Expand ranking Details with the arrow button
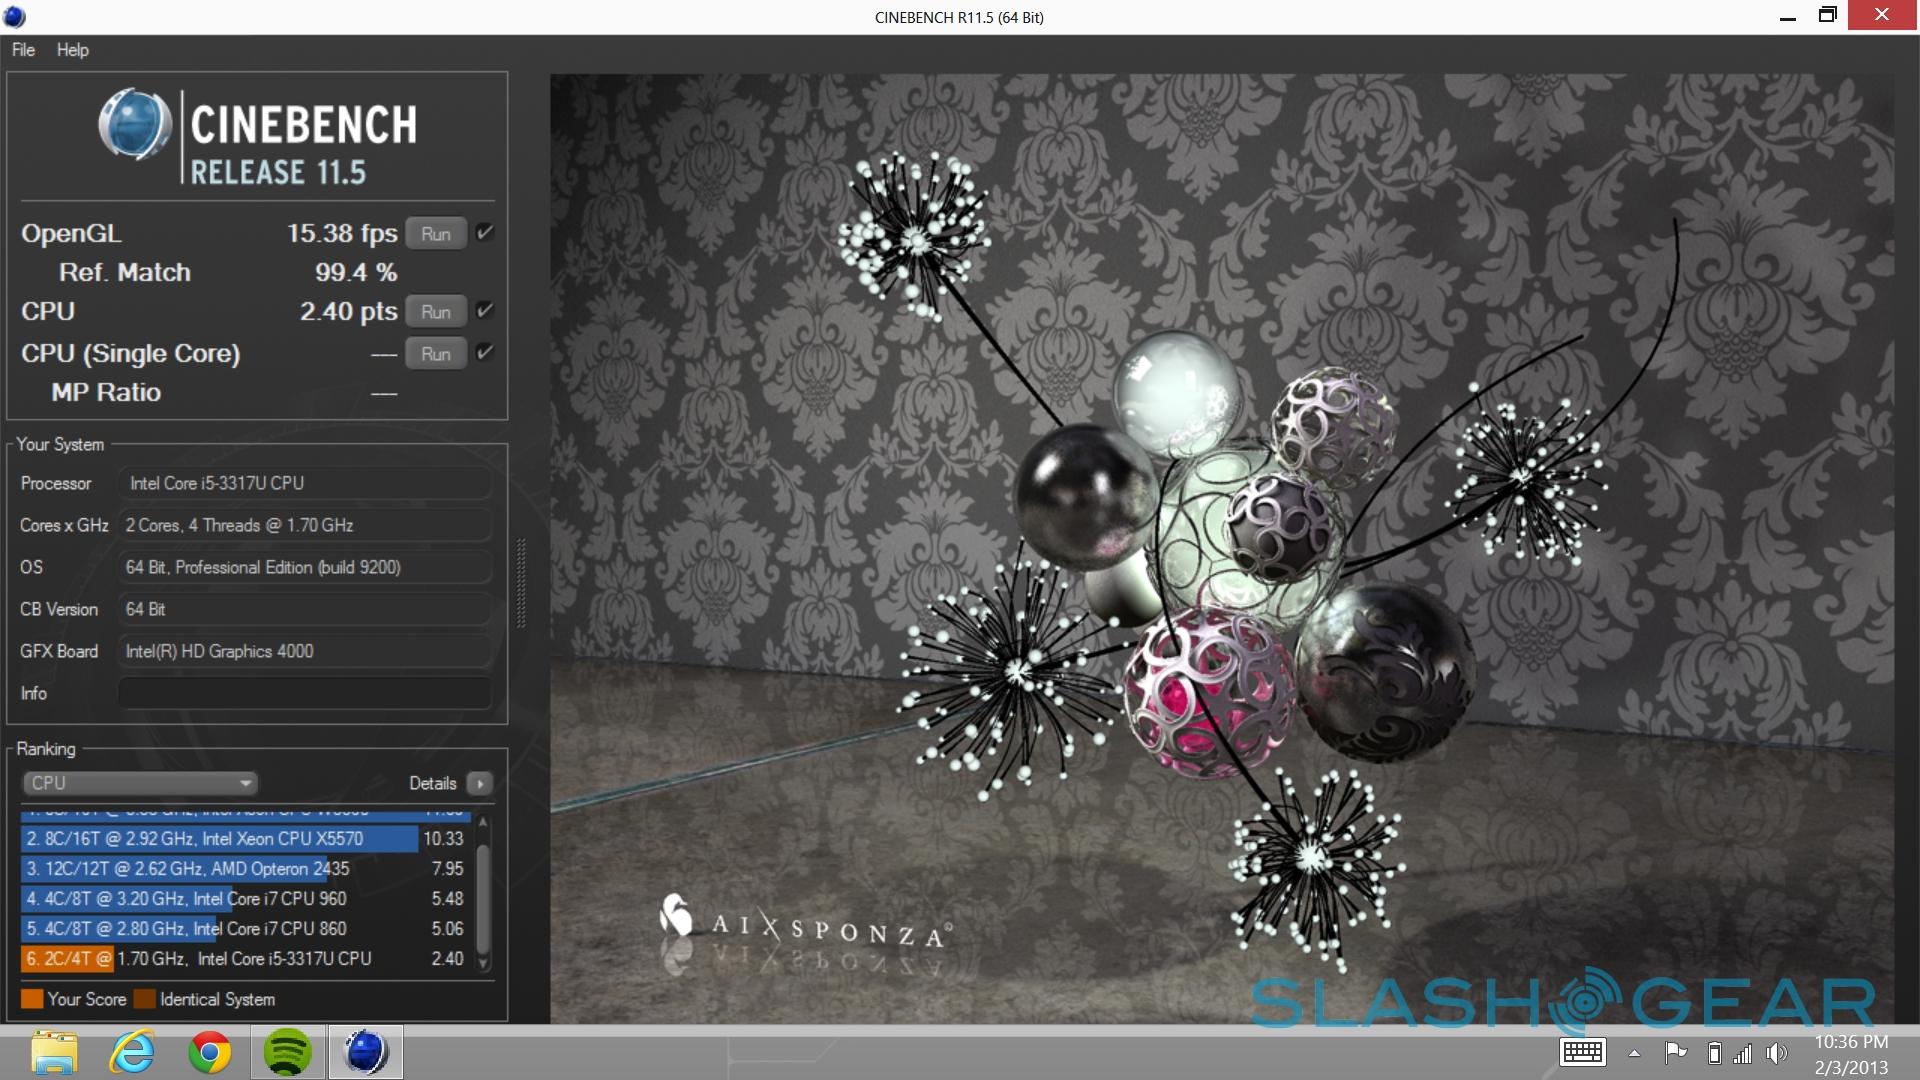 point(480,783)
